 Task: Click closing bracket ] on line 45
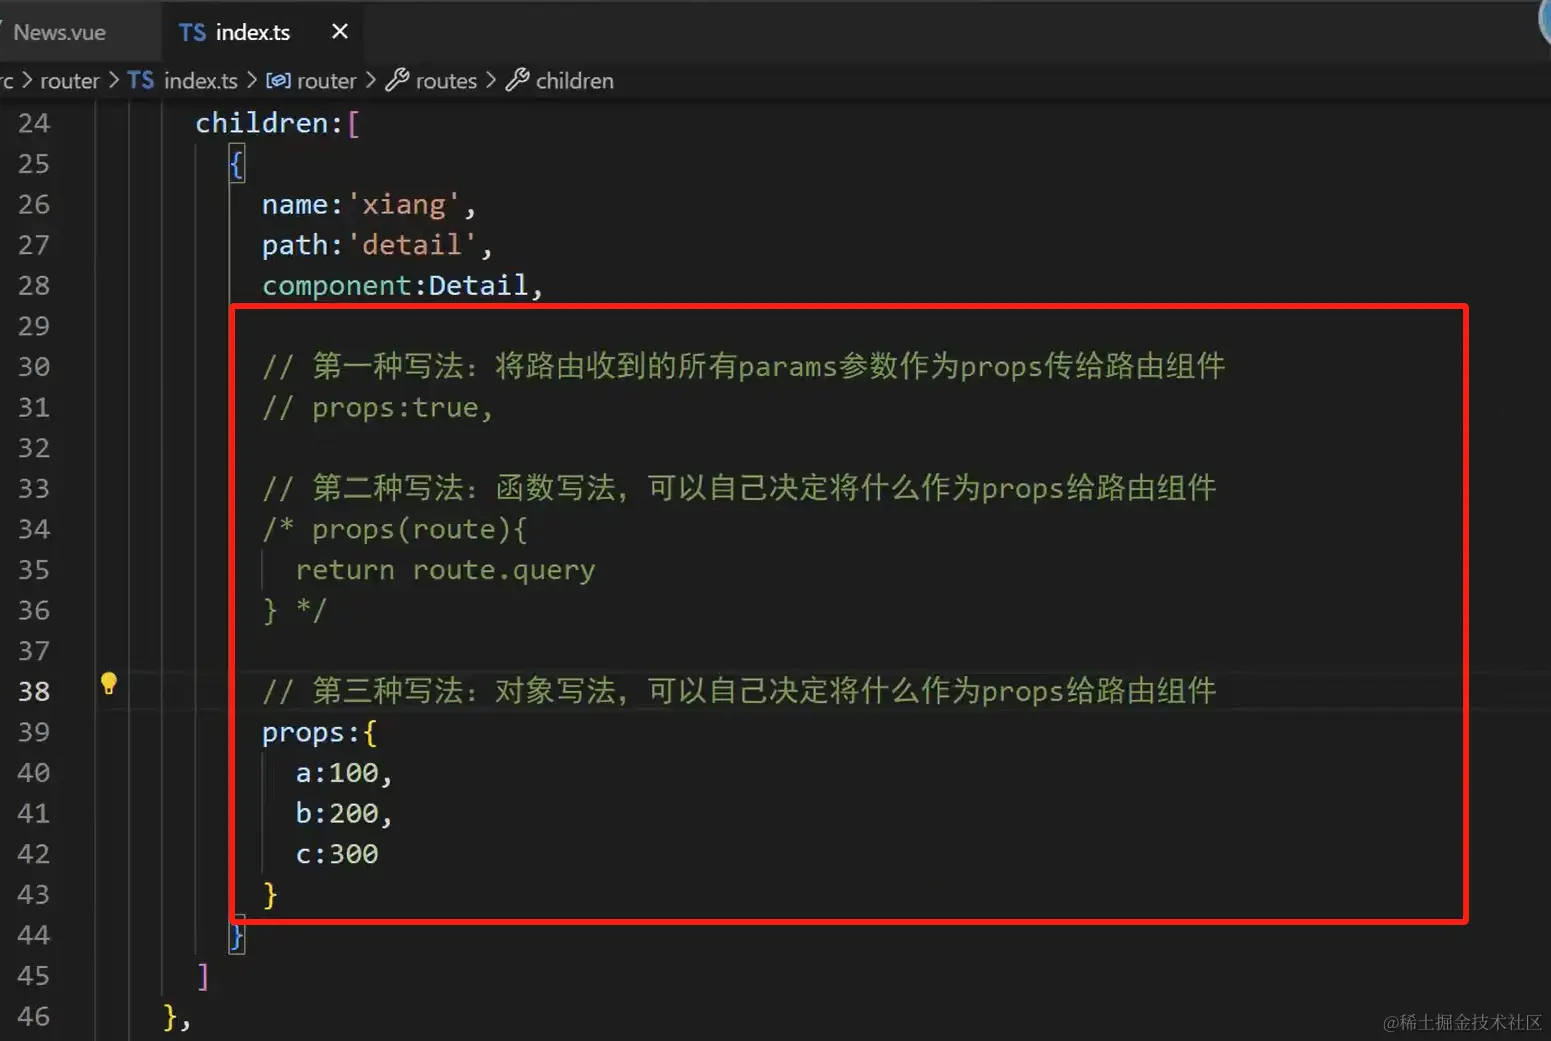(203, 976)
